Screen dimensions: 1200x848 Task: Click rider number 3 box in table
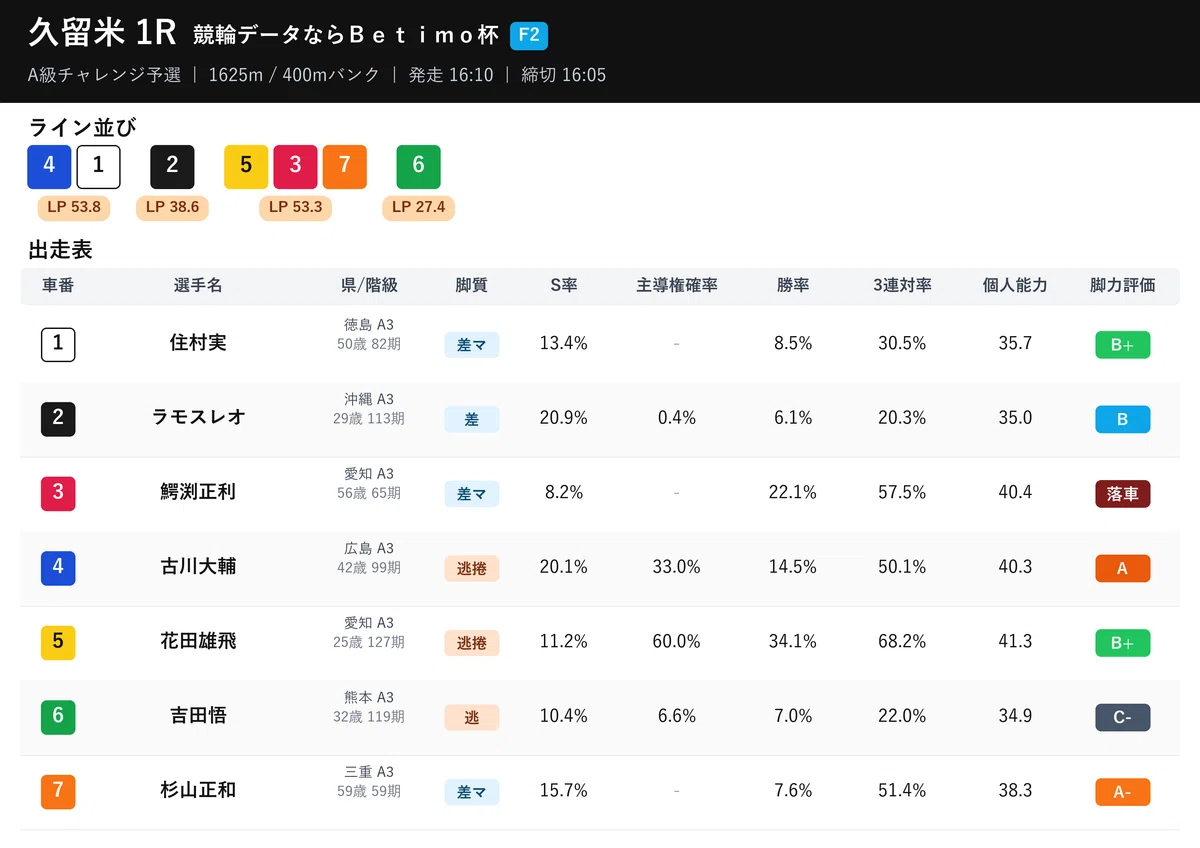58,493
